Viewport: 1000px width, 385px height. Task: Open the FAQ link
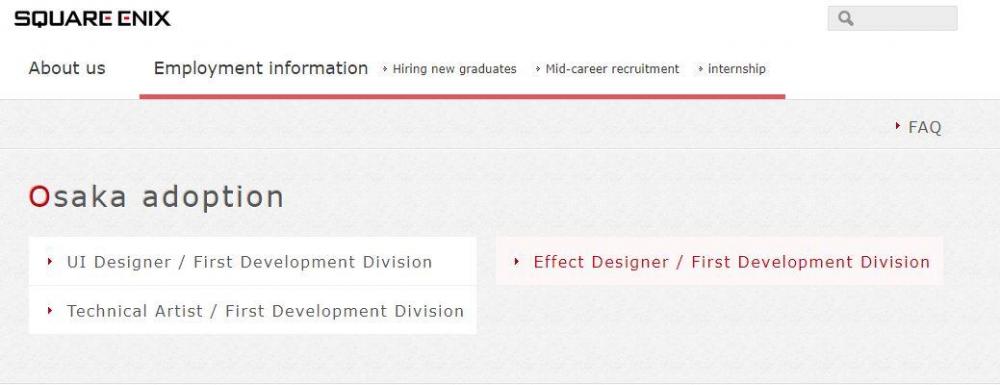coord(925,127)
